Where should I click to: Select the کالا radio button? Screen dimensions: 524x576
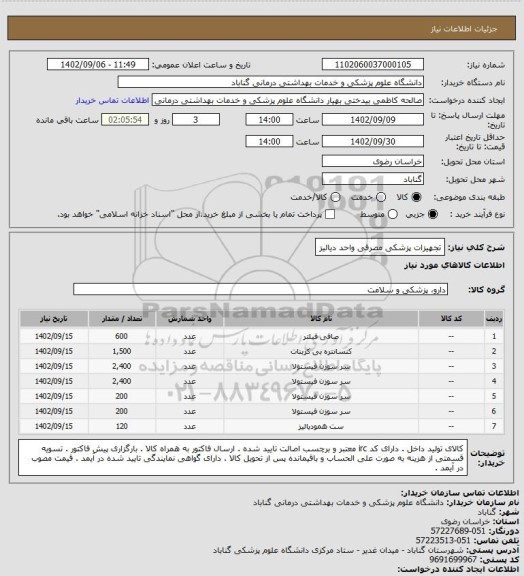[416, 197]
